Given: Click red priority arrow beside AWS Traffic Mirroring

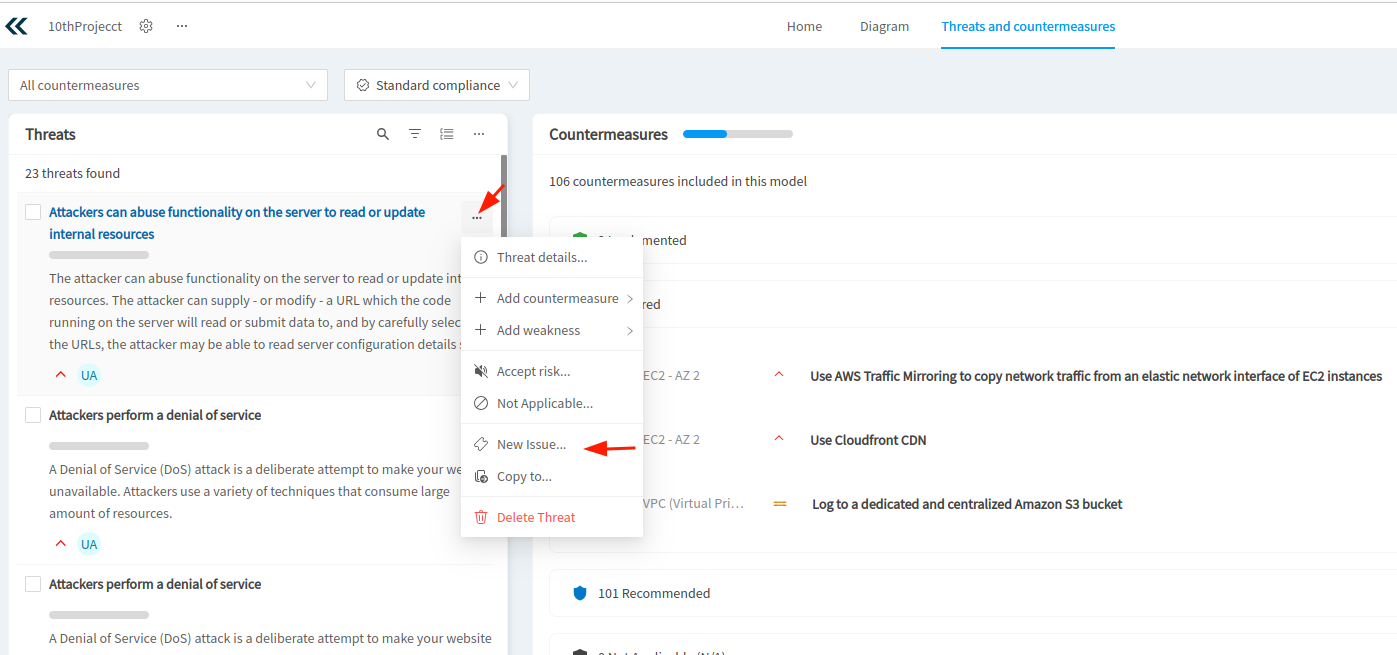Looking at the screenshot, I should coord(779,375).
